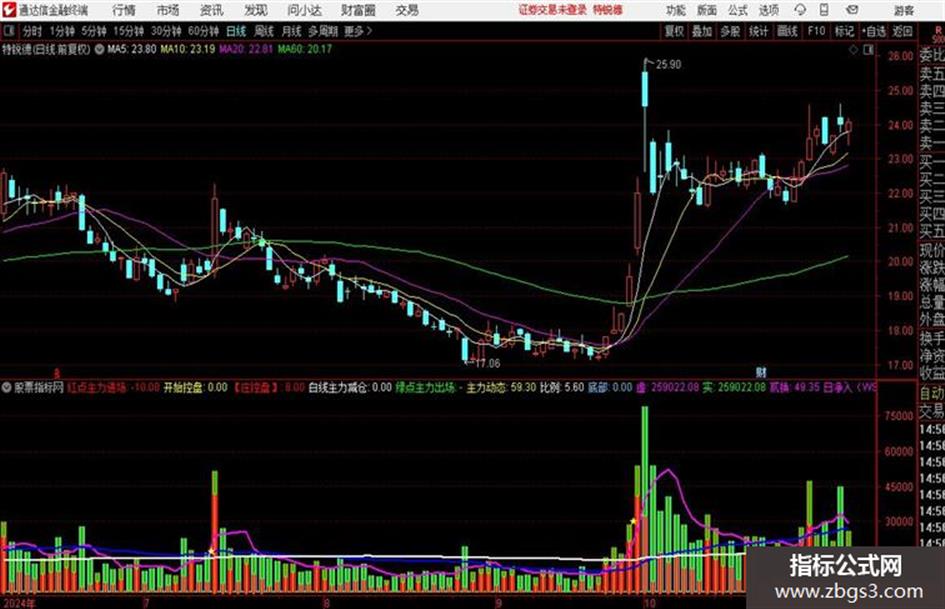This screenshot has height=609, width=945.
Task: Click the 25.90 high price marker
Action: pos(668,65)
